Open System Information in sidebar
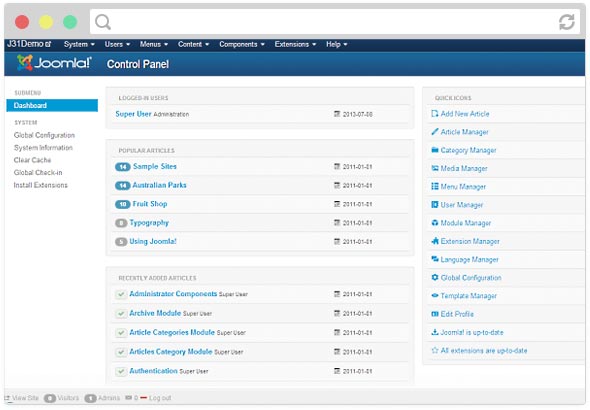This screenshot has width=590, height=410. point(43,147)
